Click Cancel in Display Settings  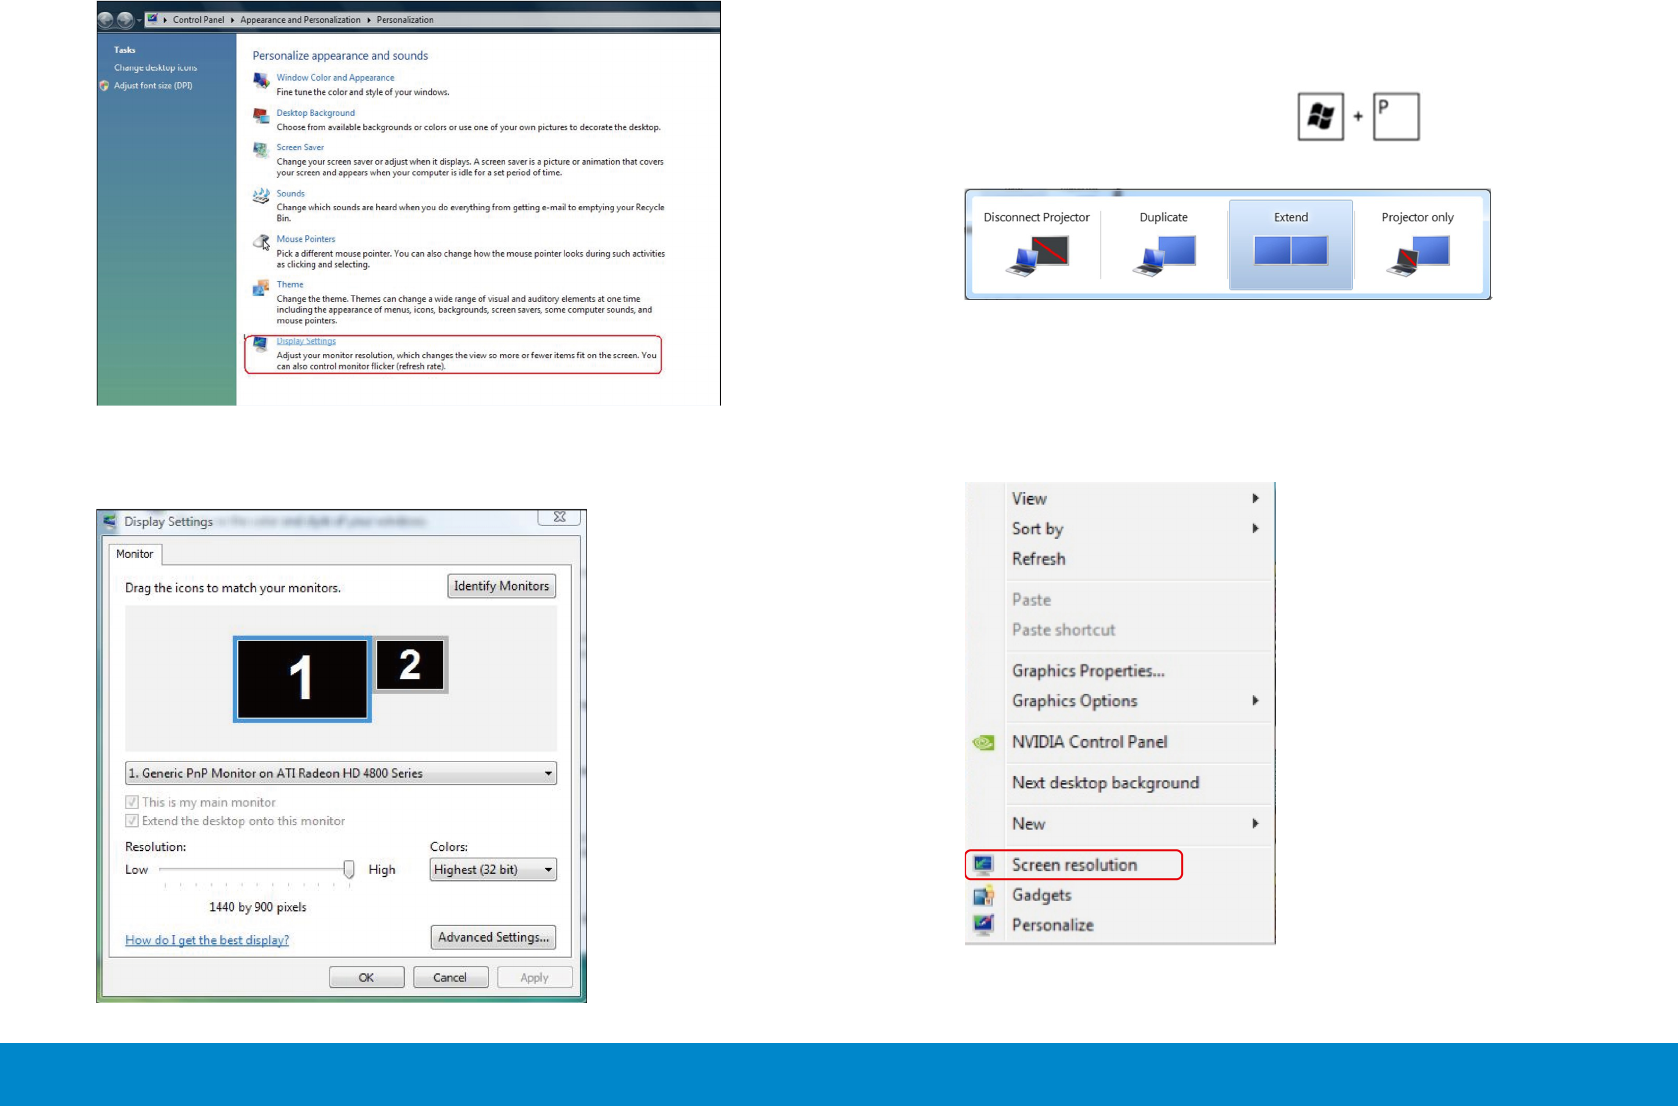[450, 978]
